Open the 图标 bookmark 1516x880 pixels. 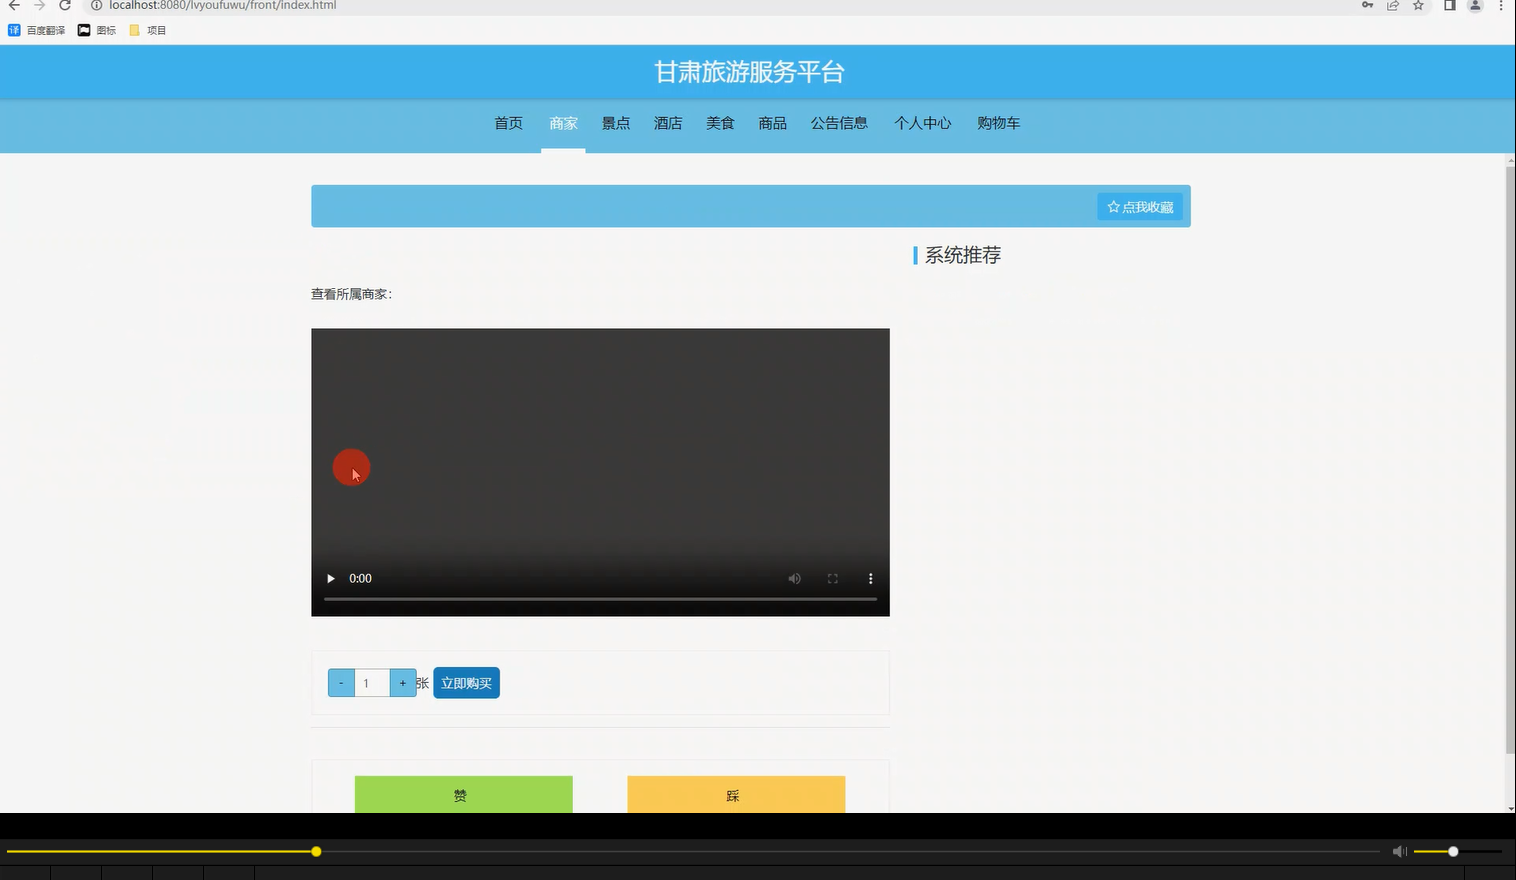[97, 30]
